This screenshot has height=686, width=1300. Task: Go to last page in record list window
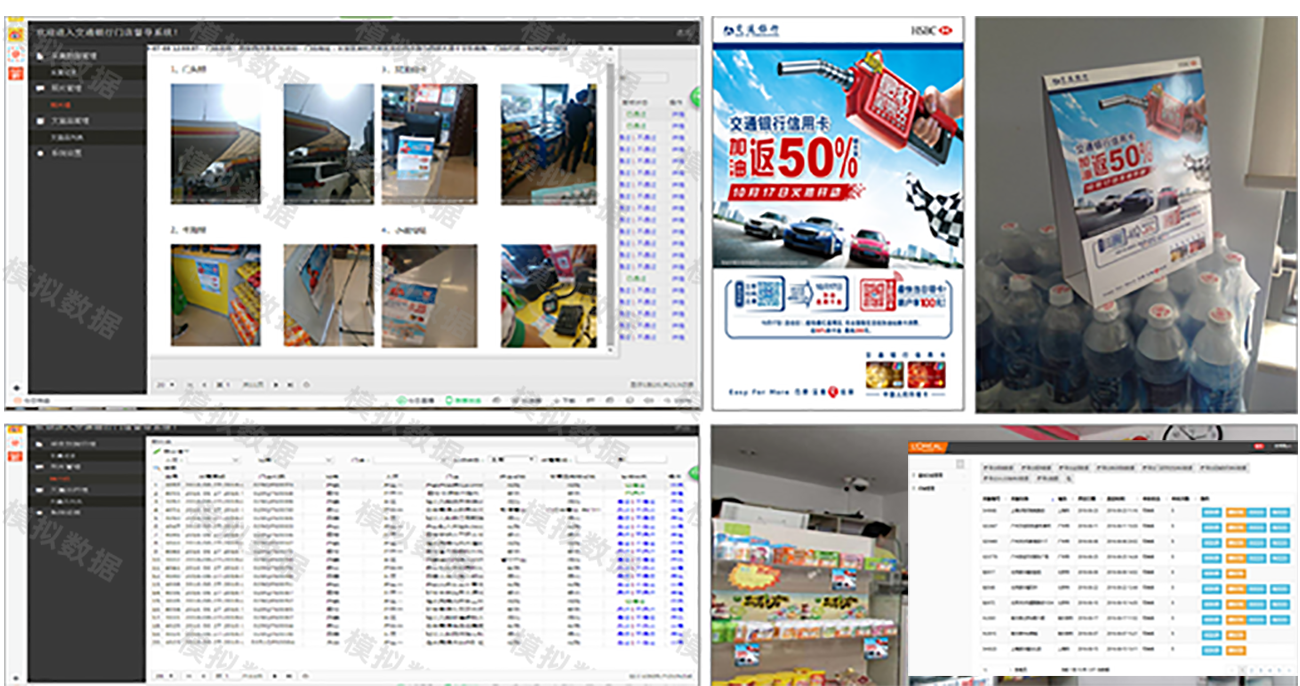coord(290,676)
